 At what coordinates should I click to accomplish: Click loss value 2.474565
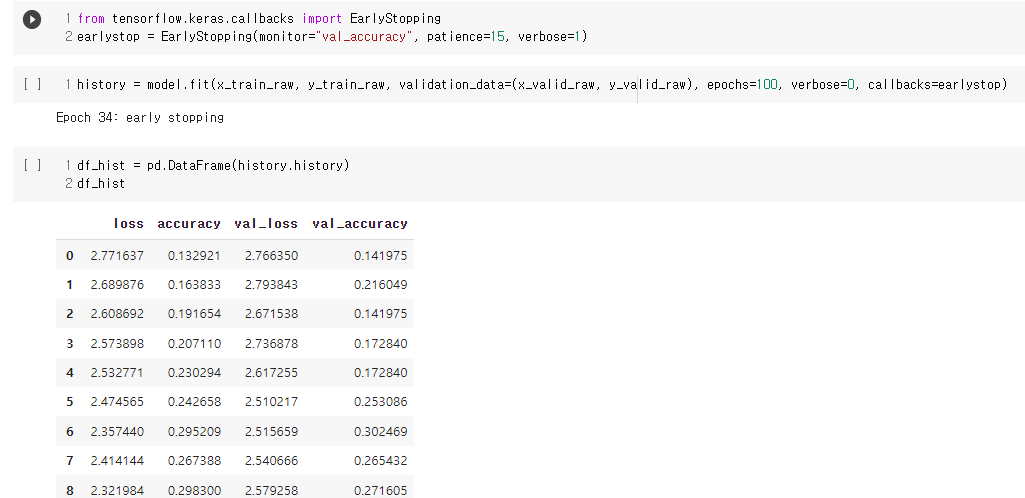click(x=117, y=401)
